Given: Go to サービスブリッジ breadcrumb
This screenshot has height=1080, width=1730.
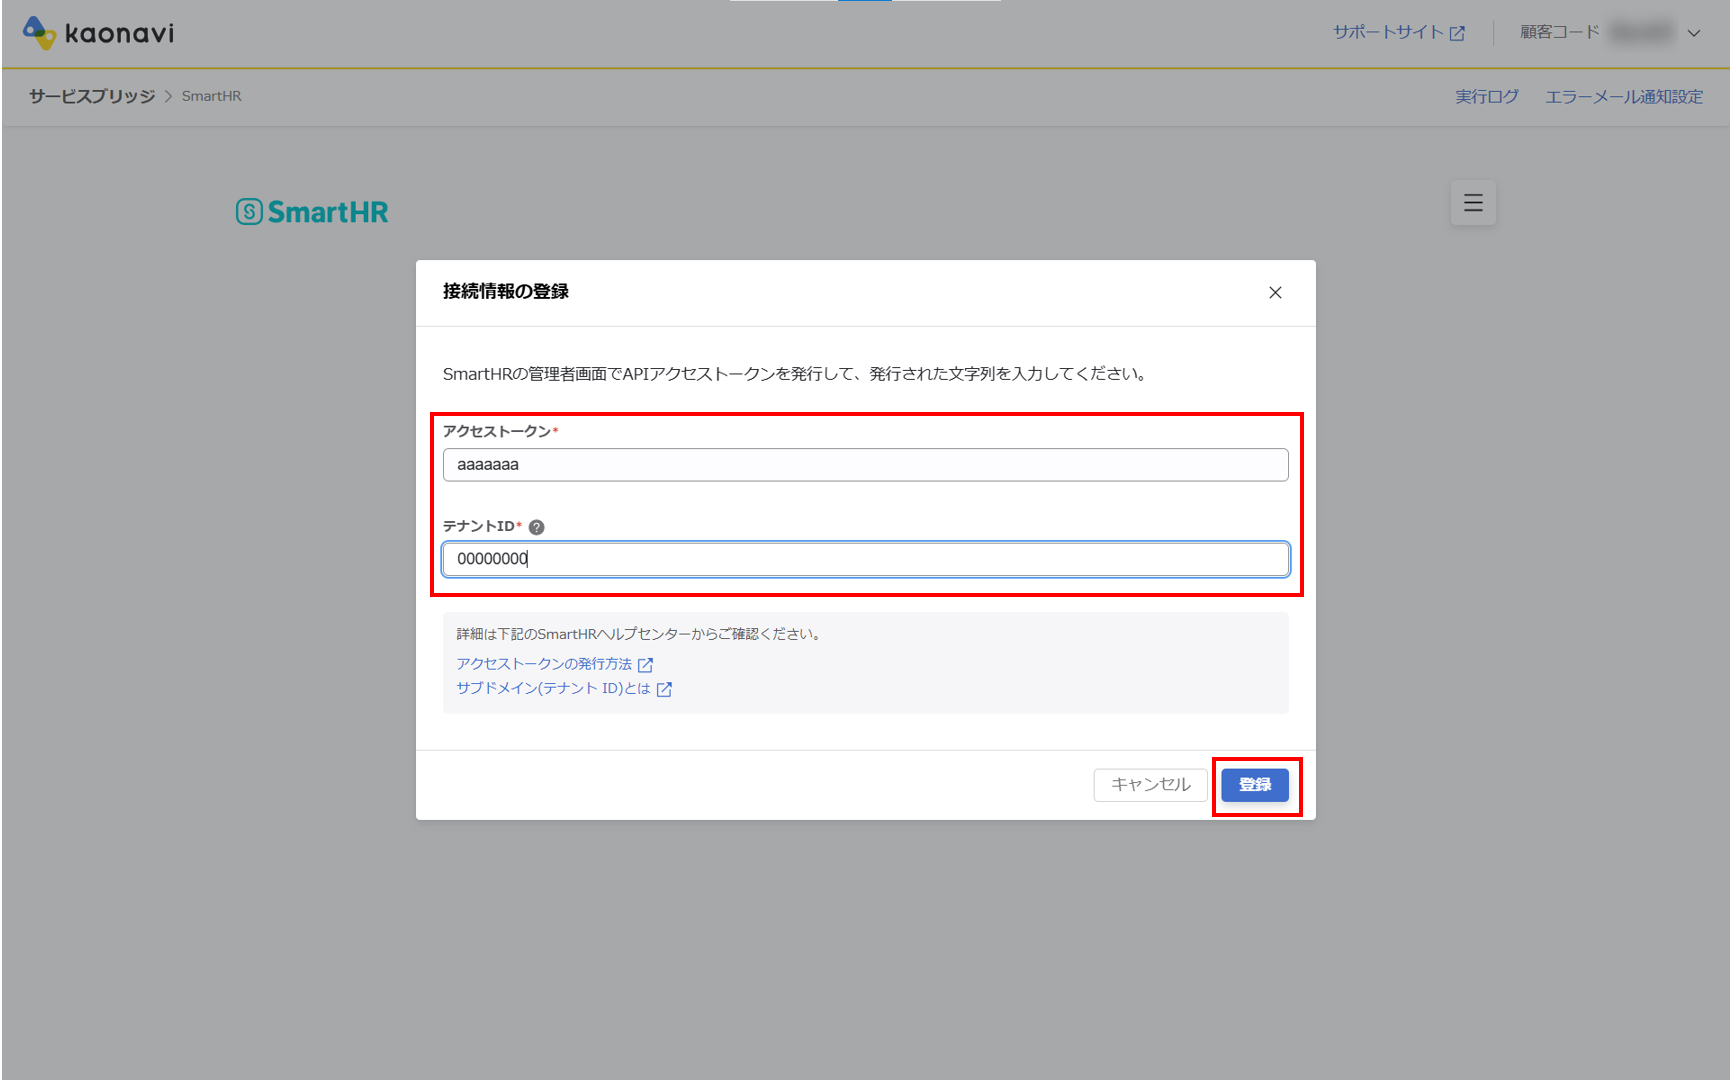Looking at the screenshot, I should [92, 96].
